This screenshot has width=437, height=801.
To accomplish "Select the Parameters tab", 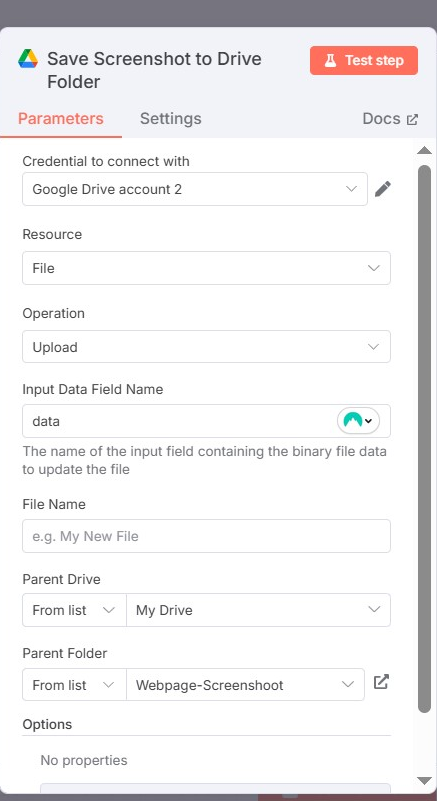I will [61, 119].
